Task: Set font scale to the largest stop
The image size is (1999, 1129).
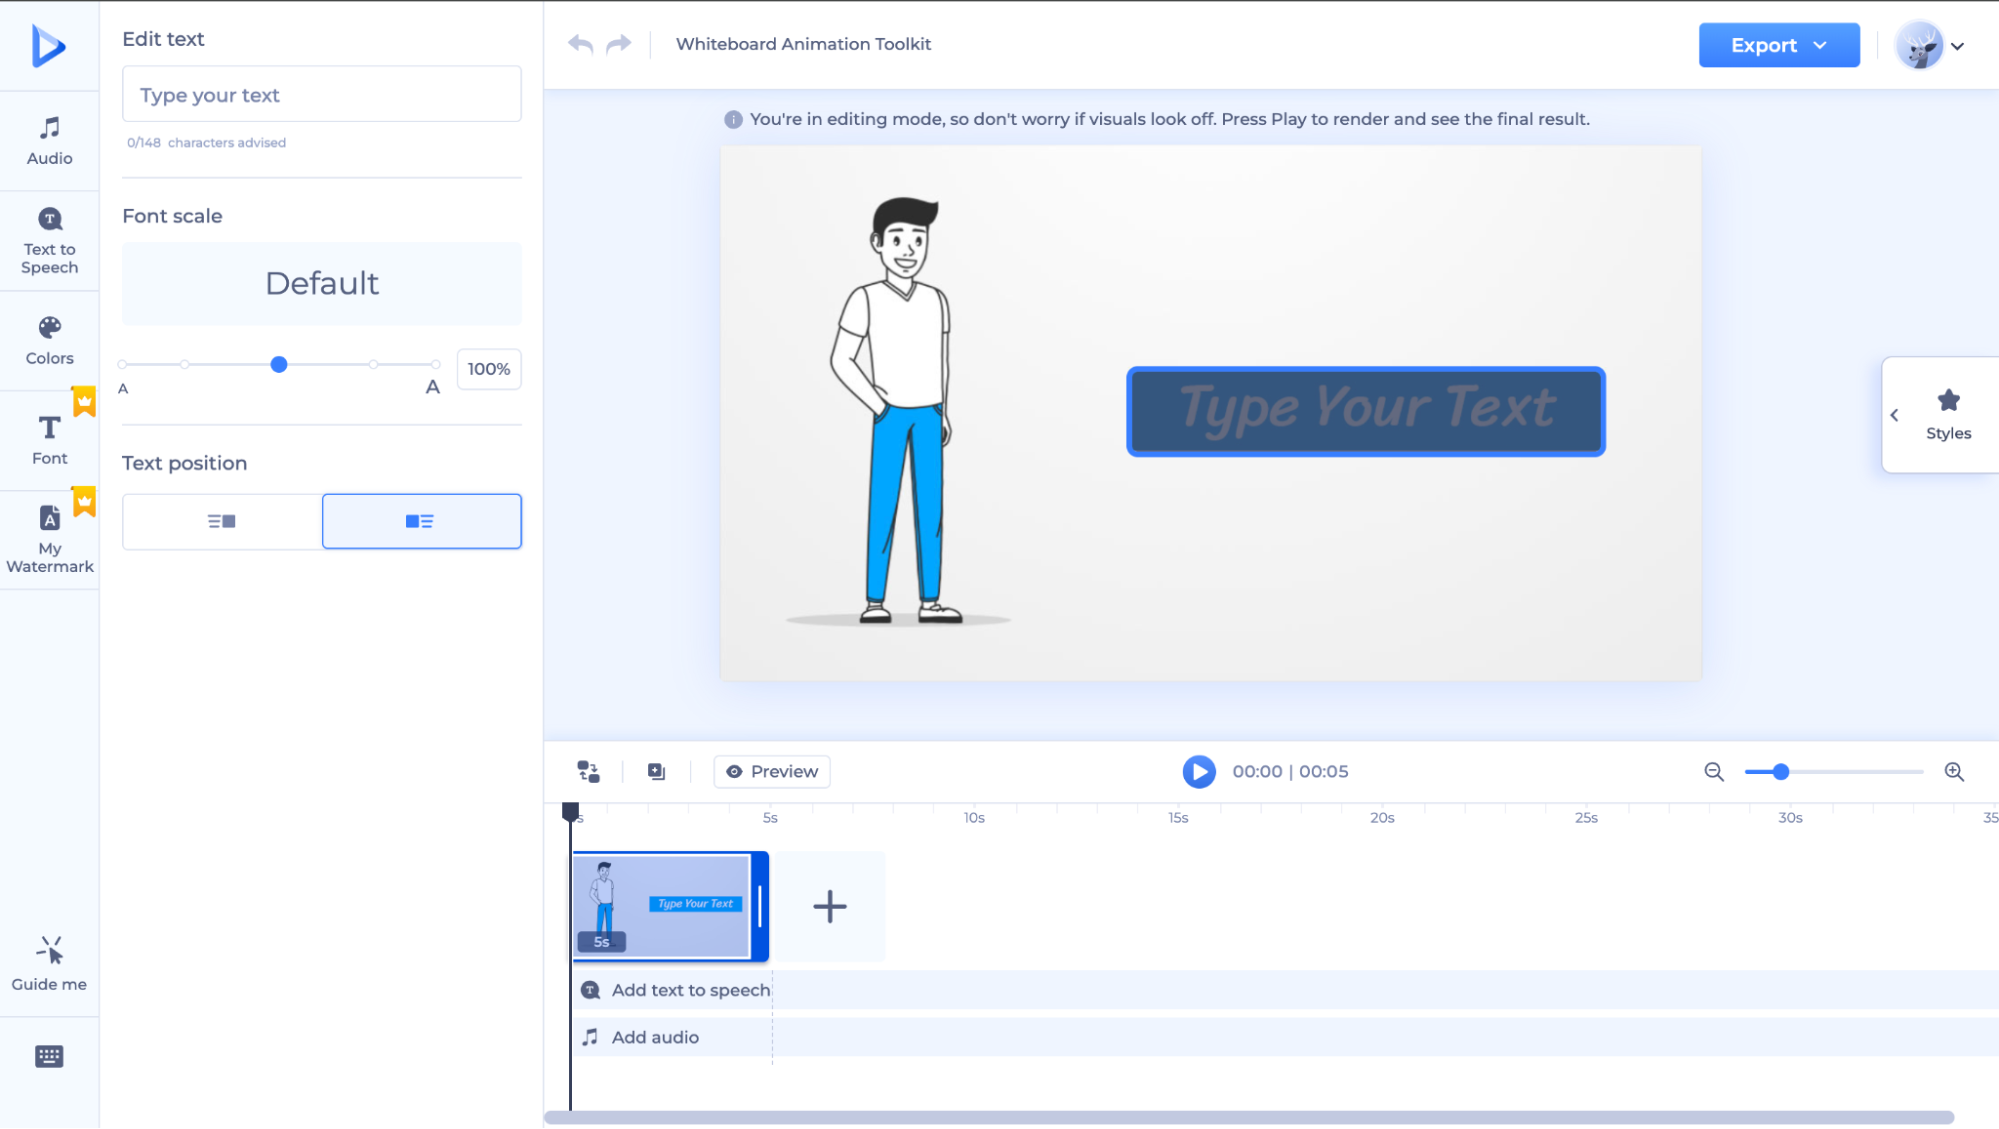Action: [x=435, y=365]
